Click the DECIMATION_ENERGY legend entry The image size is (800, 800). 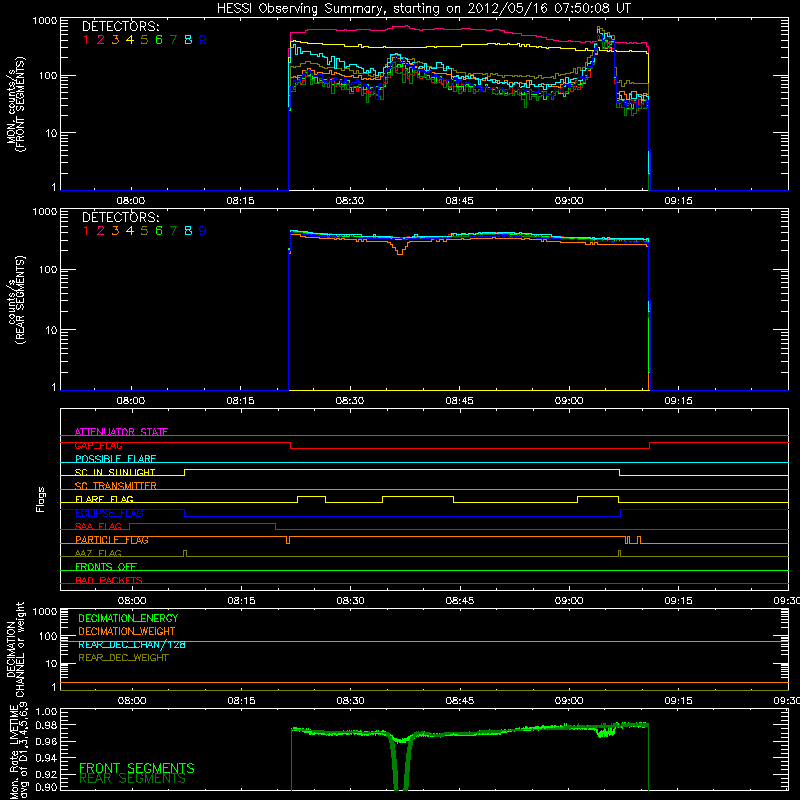[128, 618]
